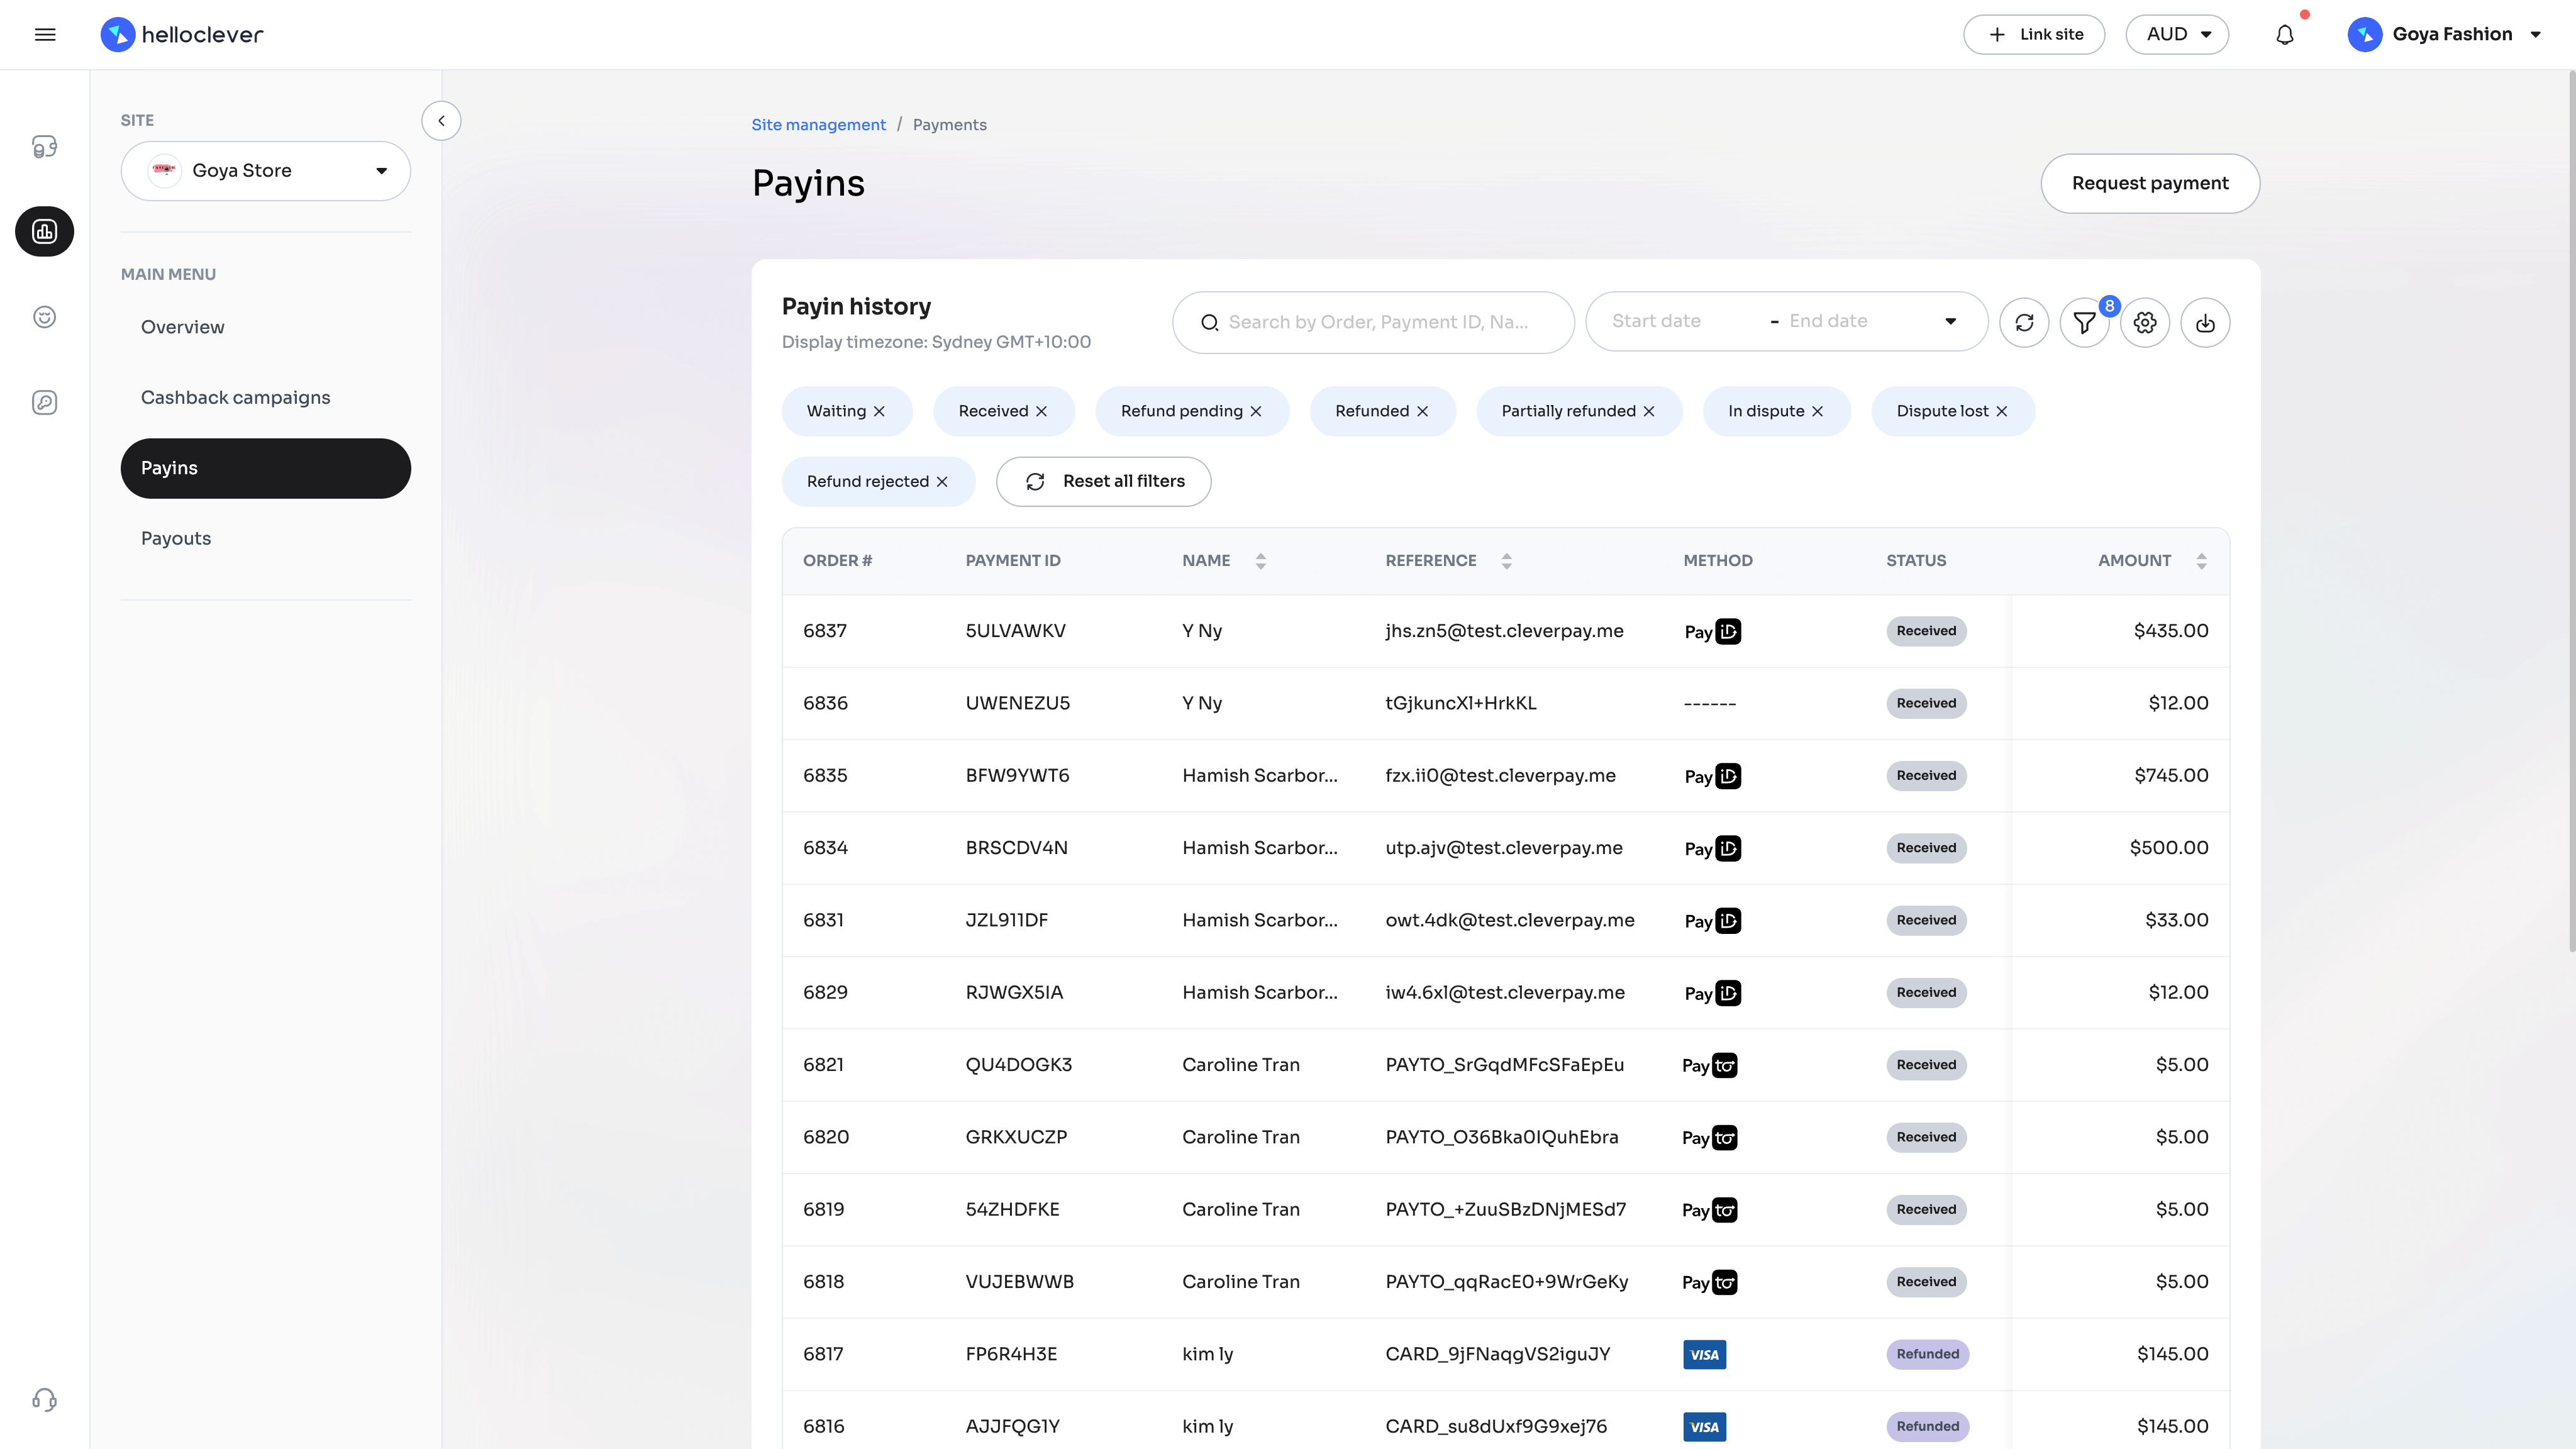Click the helloclever logo
The height and width of the screenshot is (1449, 2576).
point(182,35)
